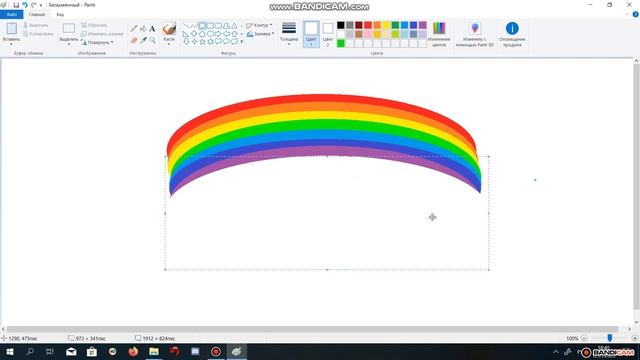The width and height of the screenshot is (640, 360).
Task: Open Firefox from the taskbar
Action: tap(133, 351)
